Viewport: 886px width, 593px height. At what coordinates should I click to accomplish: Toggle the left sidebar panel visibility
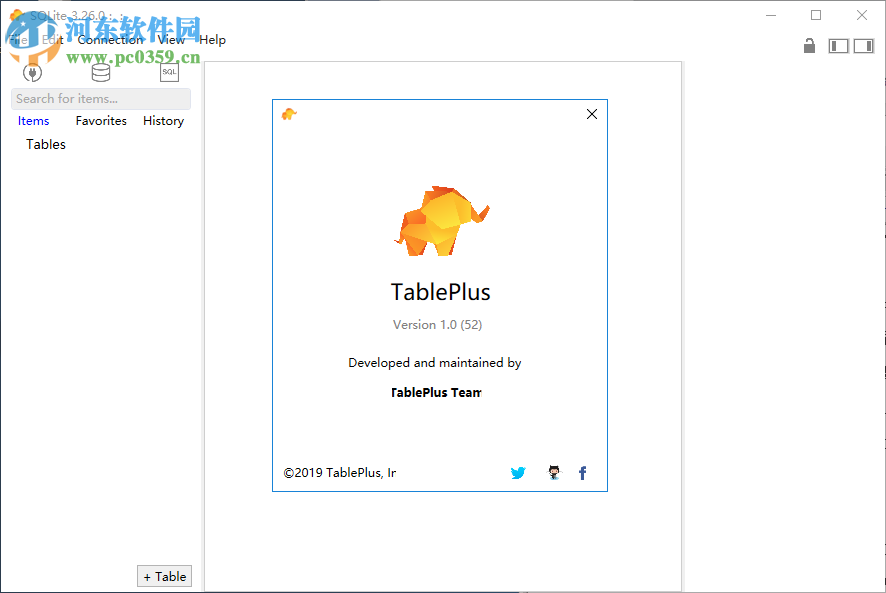tap(838, 46)
